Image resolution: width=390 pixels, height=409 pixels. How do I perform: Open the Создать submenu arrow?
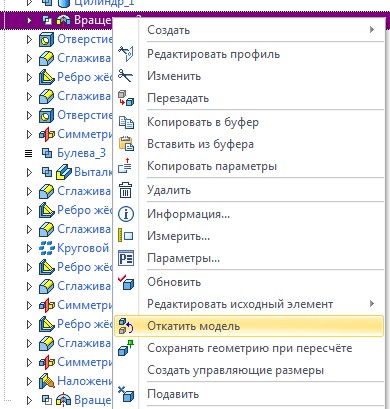coord(372,30)
